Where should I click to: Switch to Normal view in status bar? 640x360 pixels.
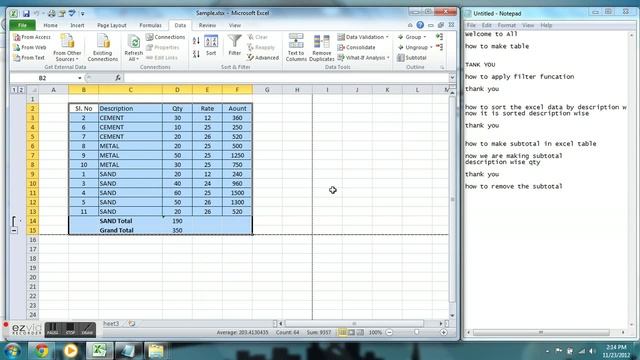coord(343,333)
